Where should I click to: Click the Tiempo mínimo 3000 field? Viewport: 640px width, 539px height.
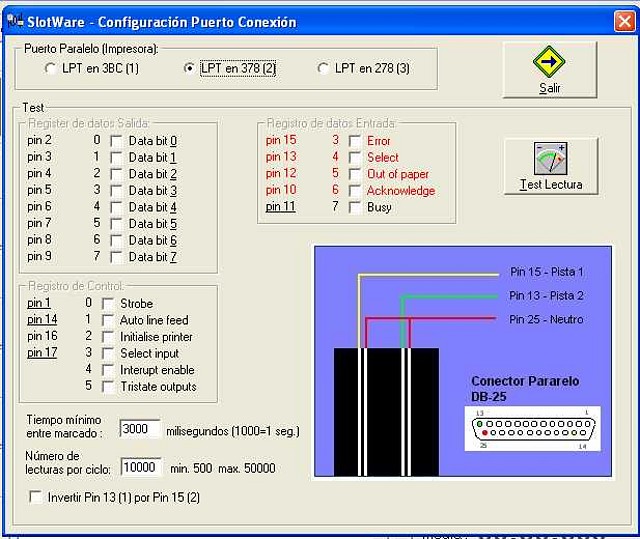point(140,429)
